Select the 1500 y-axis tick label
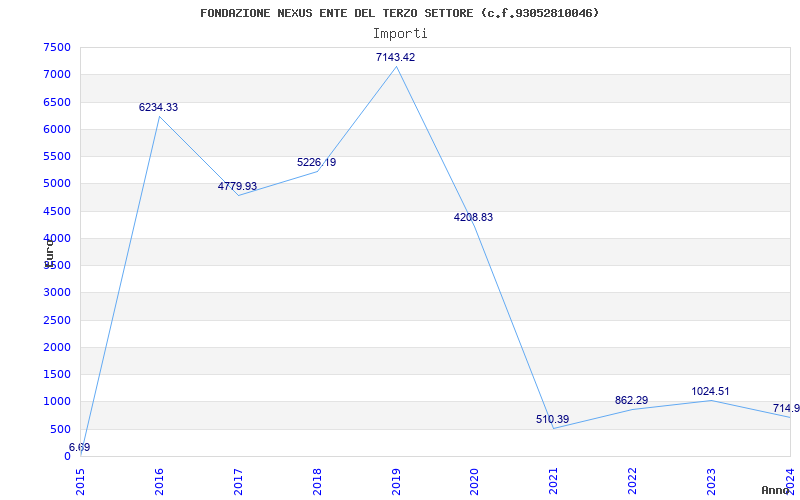 (57, 374)
